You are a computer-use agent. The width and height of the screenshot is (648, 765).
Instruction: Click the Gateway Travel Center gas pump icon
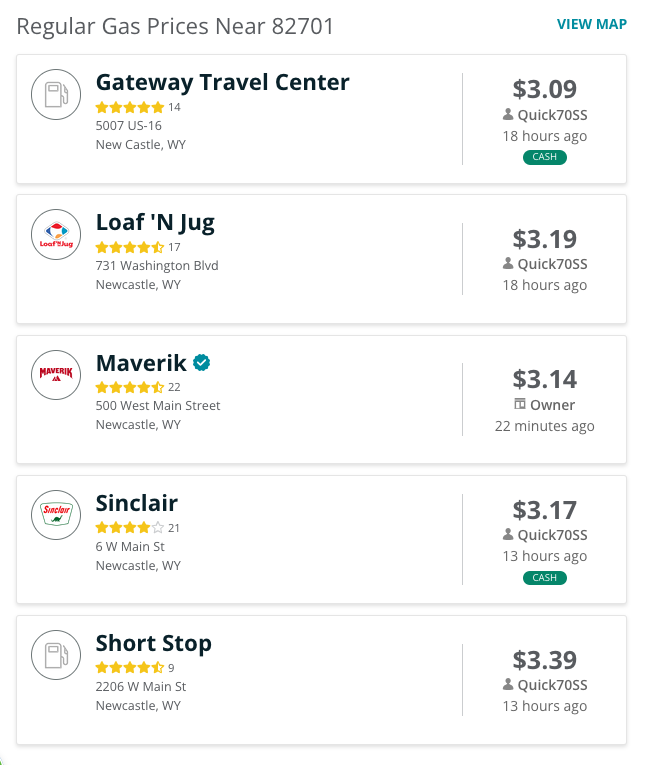point(56,94)
